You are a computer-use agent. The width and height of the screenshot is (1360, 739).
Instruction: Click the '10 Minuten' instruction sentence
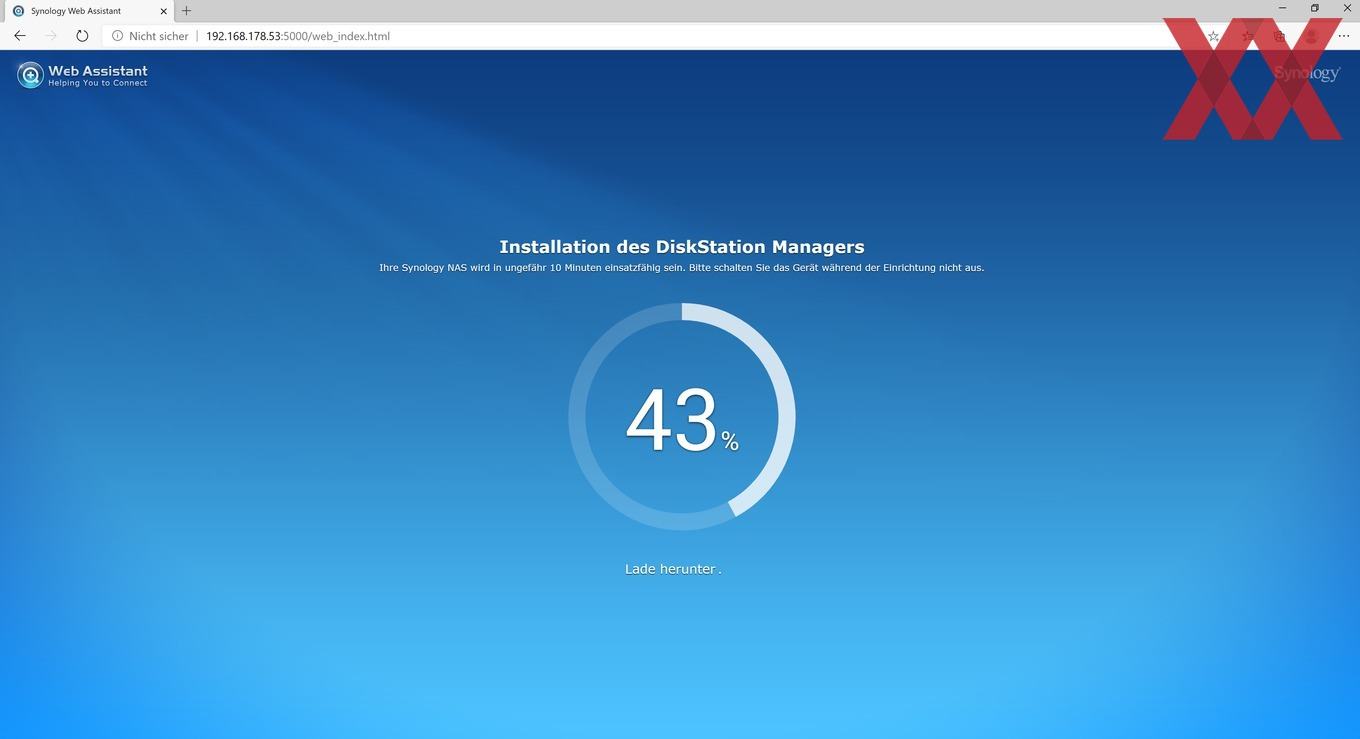click(682, 268)
